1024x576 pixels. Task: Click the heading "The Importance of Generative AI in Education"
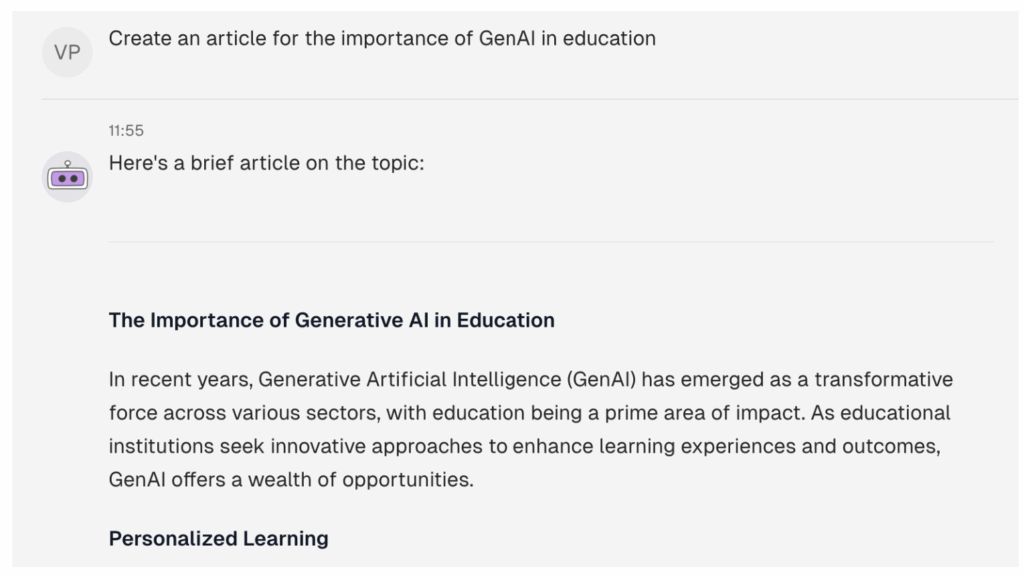pos(332,320)
